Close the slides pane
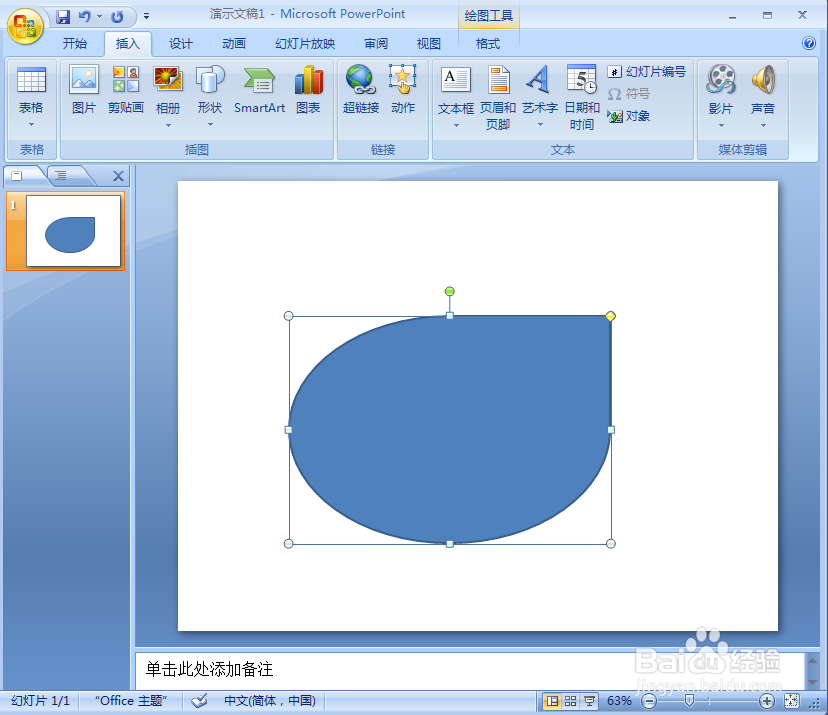 (118, 176)
